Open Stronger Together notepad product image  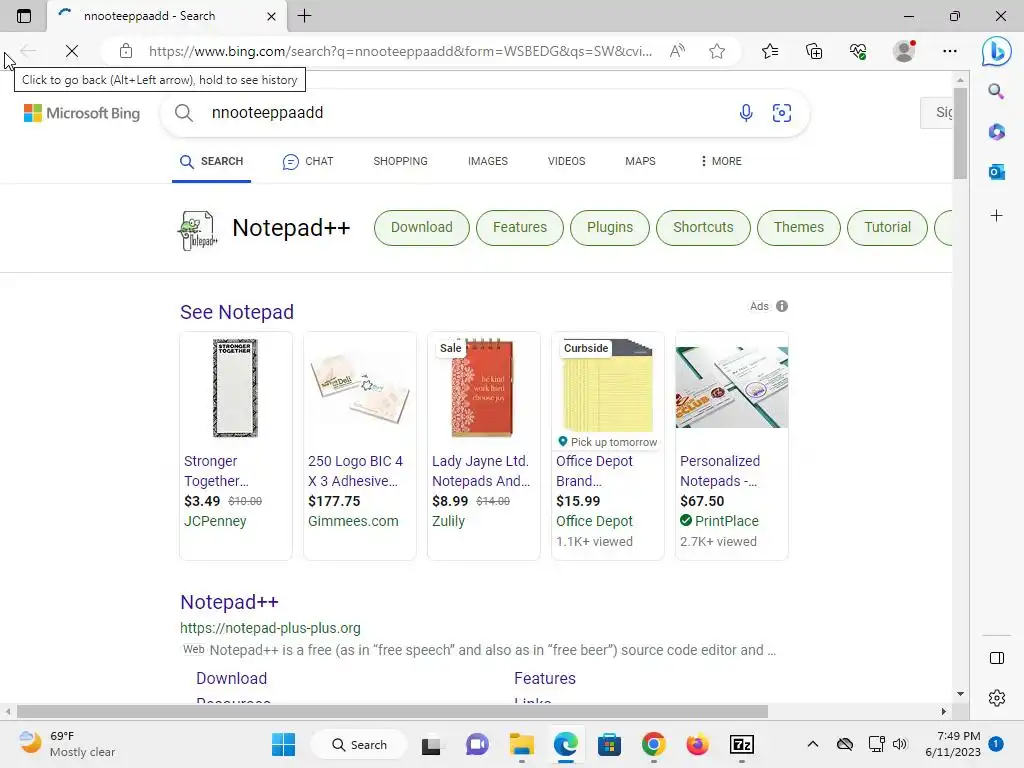(236, 388)
